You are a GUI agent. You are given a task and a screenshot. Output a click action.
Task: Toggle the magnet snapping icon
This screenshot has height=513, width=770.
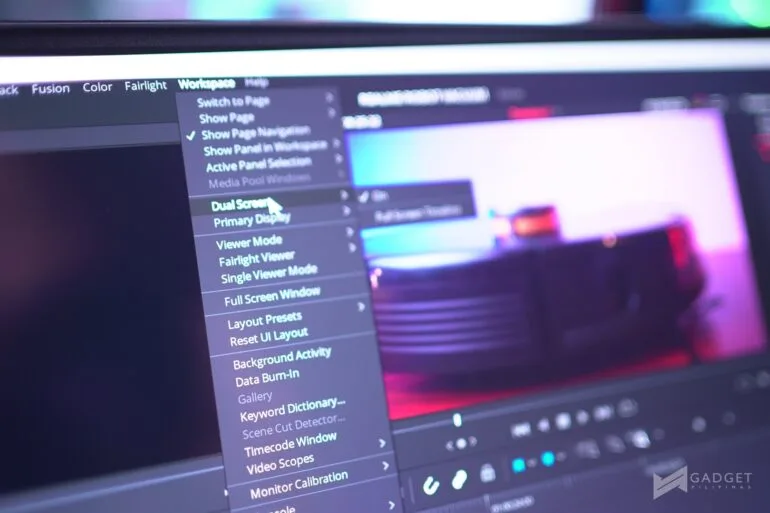coord(431,485)
